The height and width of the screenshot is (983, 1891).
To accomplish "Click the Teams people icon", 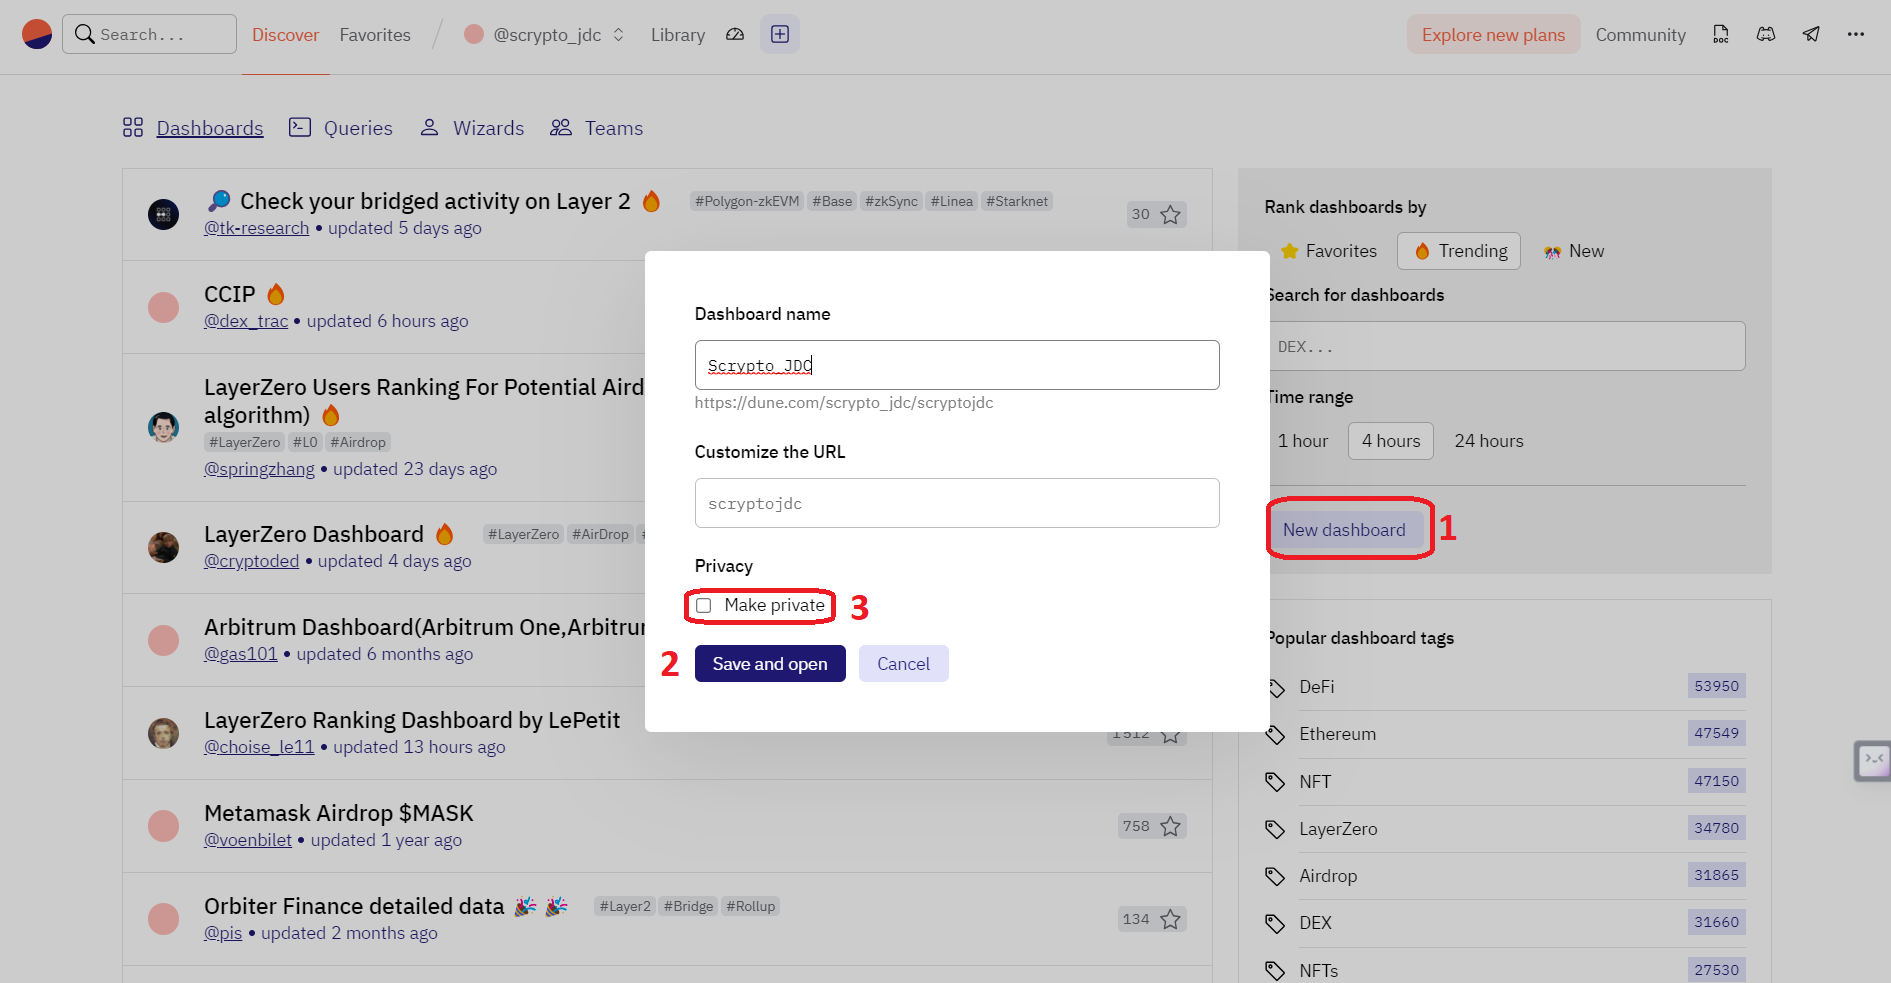I will [x=561, y=127].
